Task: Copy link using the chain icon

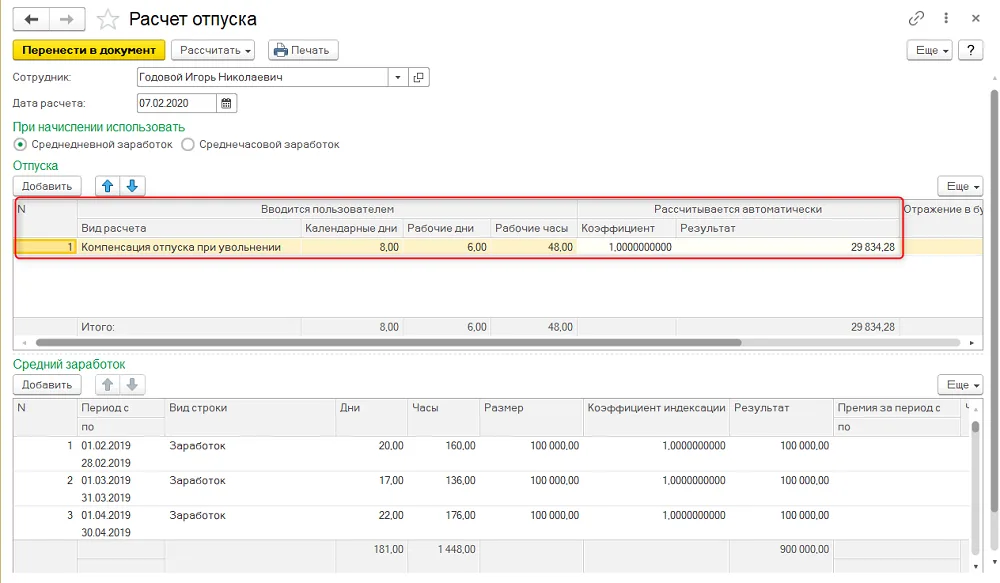Action: click(916, 18)
